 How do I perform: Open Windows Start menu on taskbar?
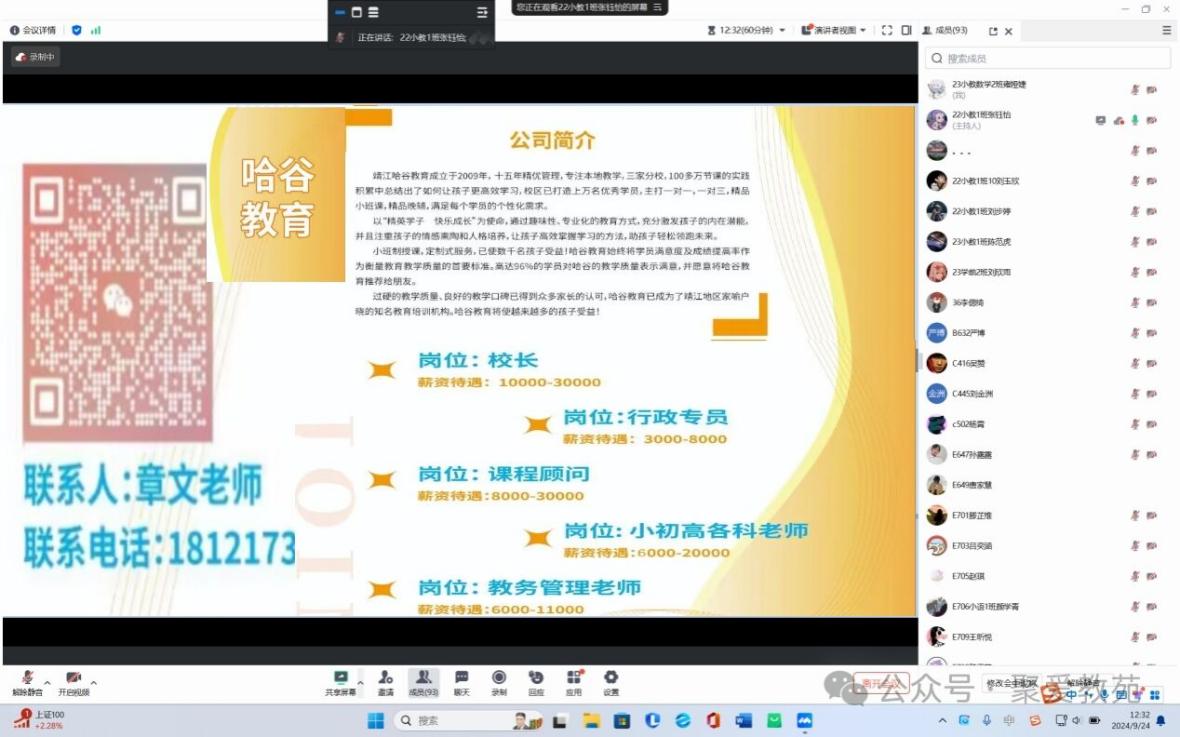tap(376, 720)
